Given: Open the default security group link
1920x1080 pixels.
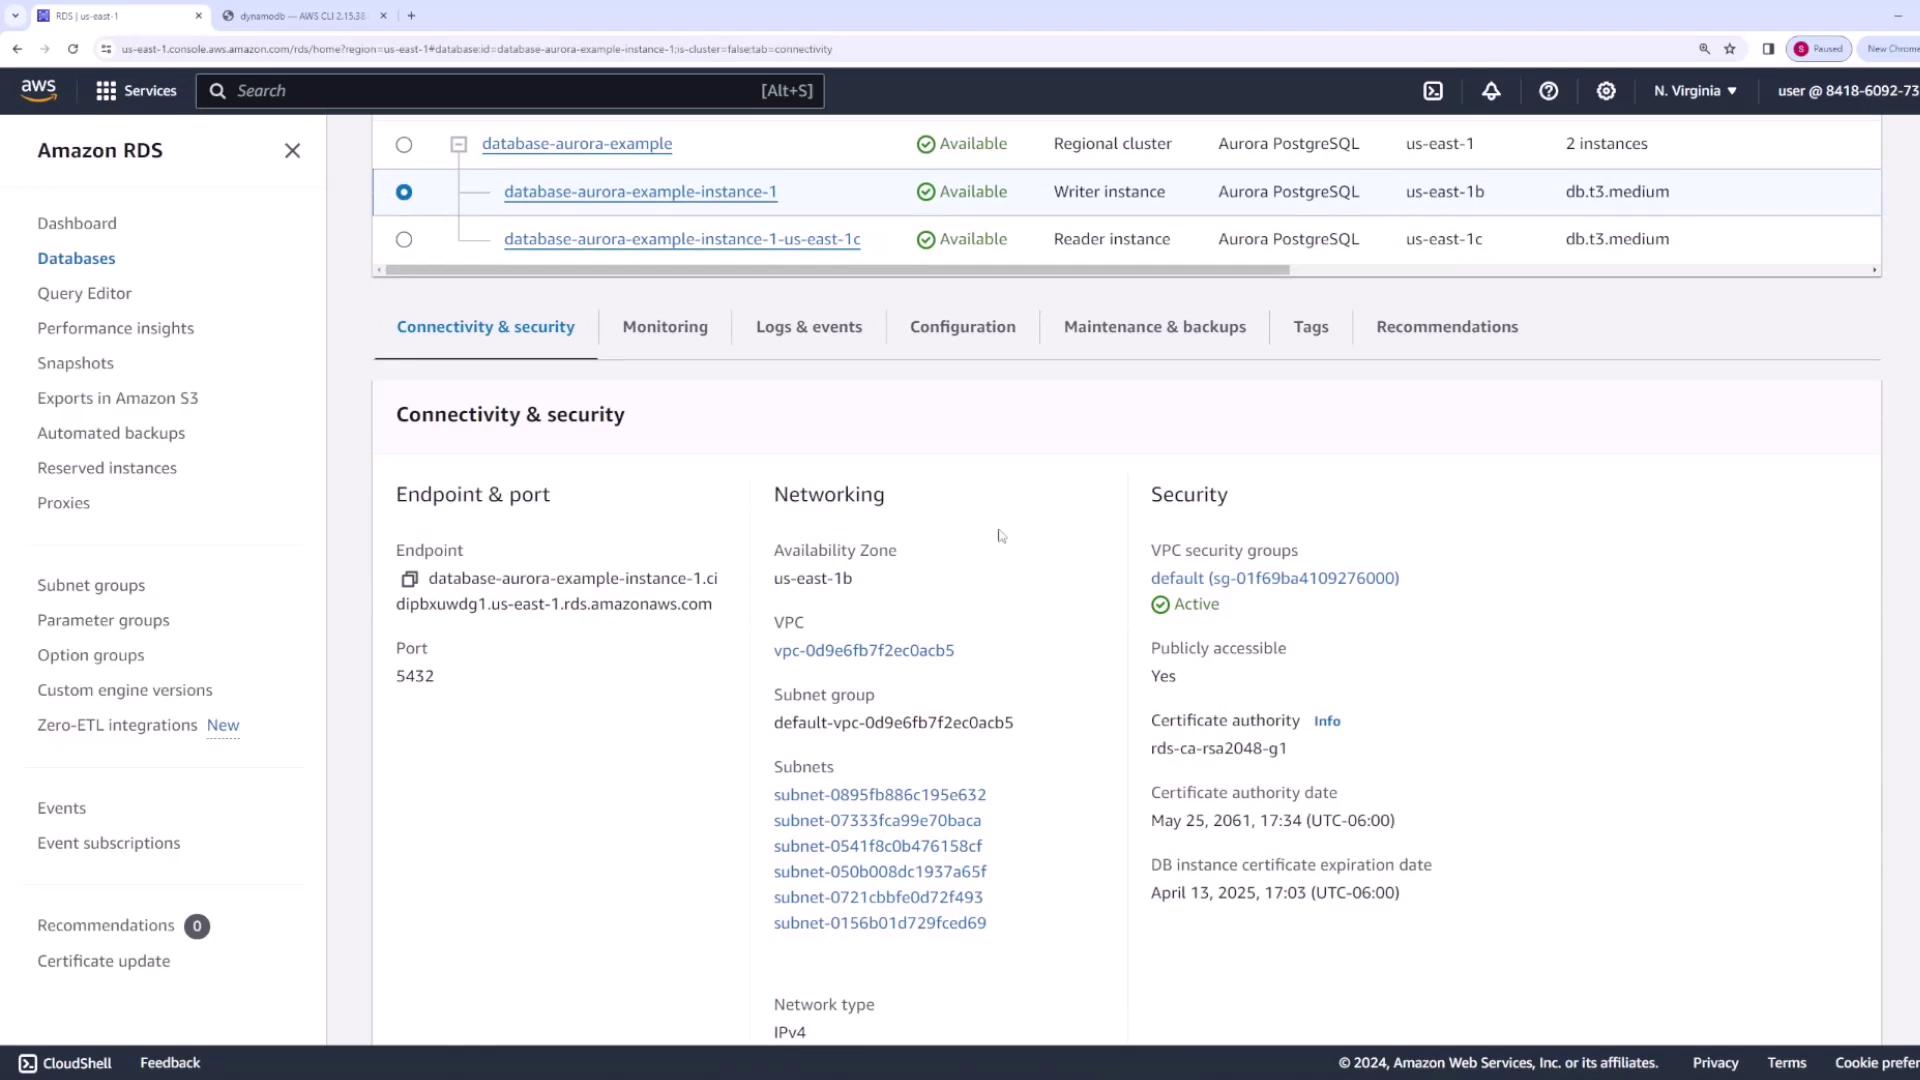Looking at the screenshot, I should tap(1274, 578).
